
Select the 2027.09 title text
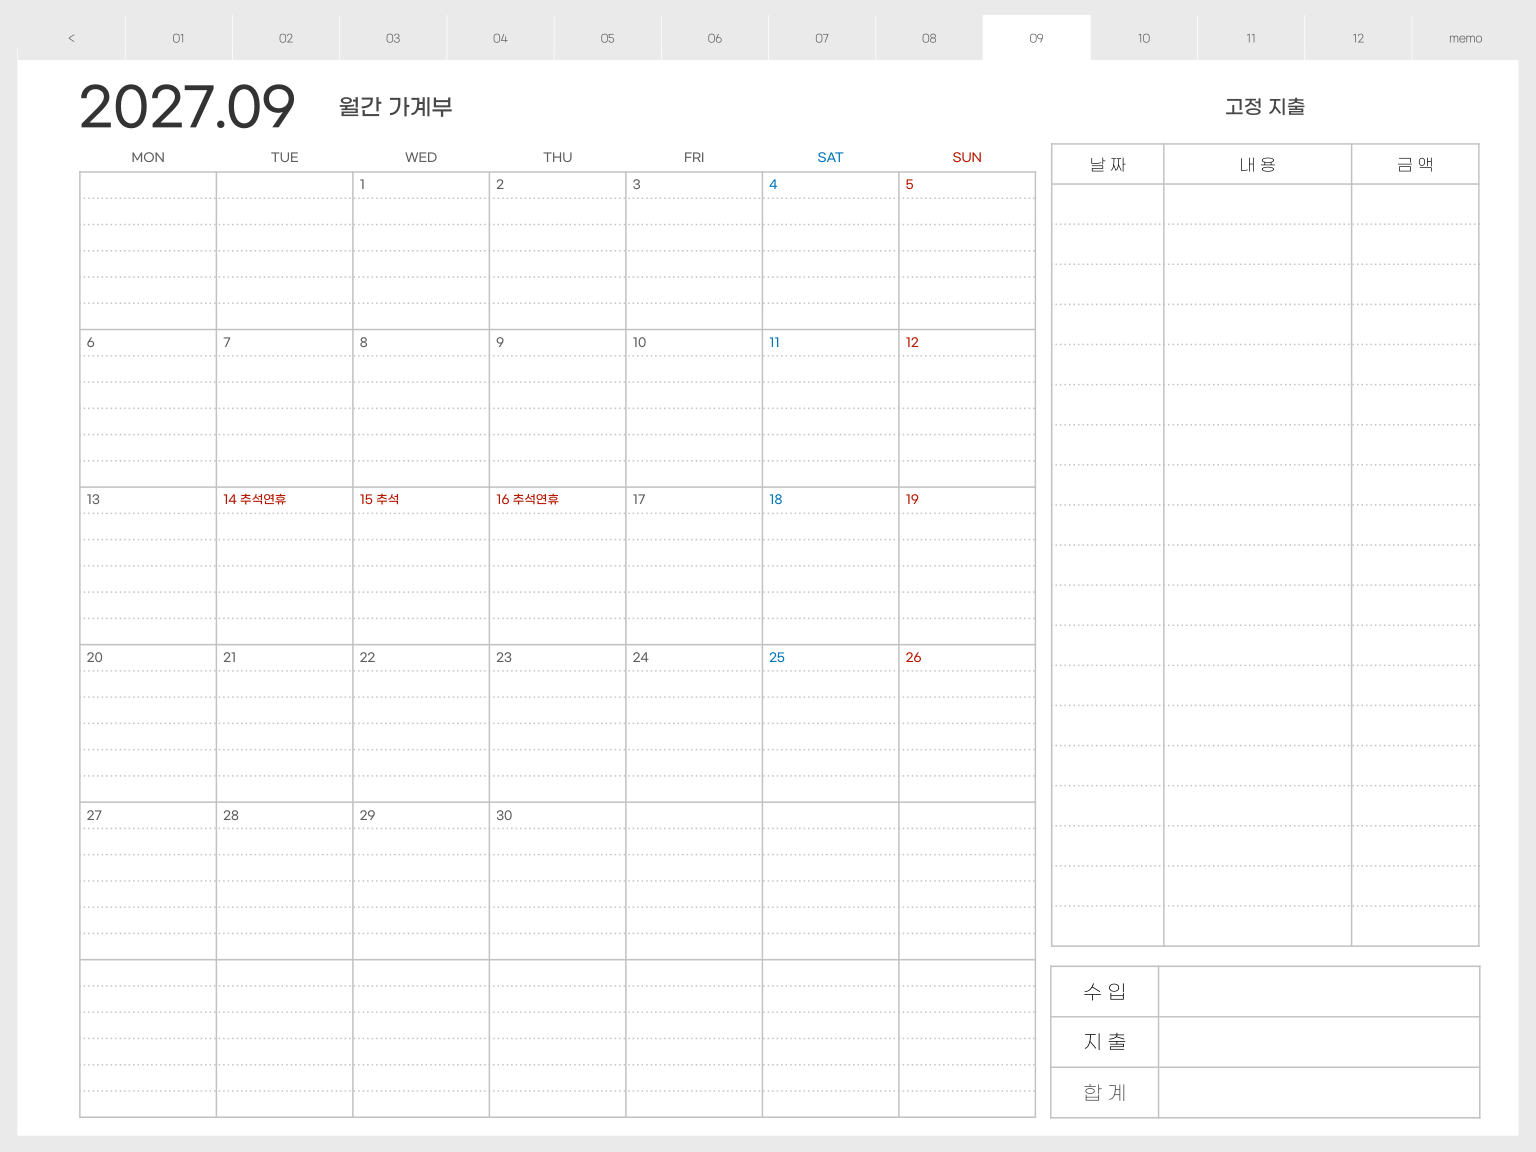point(187,107)
